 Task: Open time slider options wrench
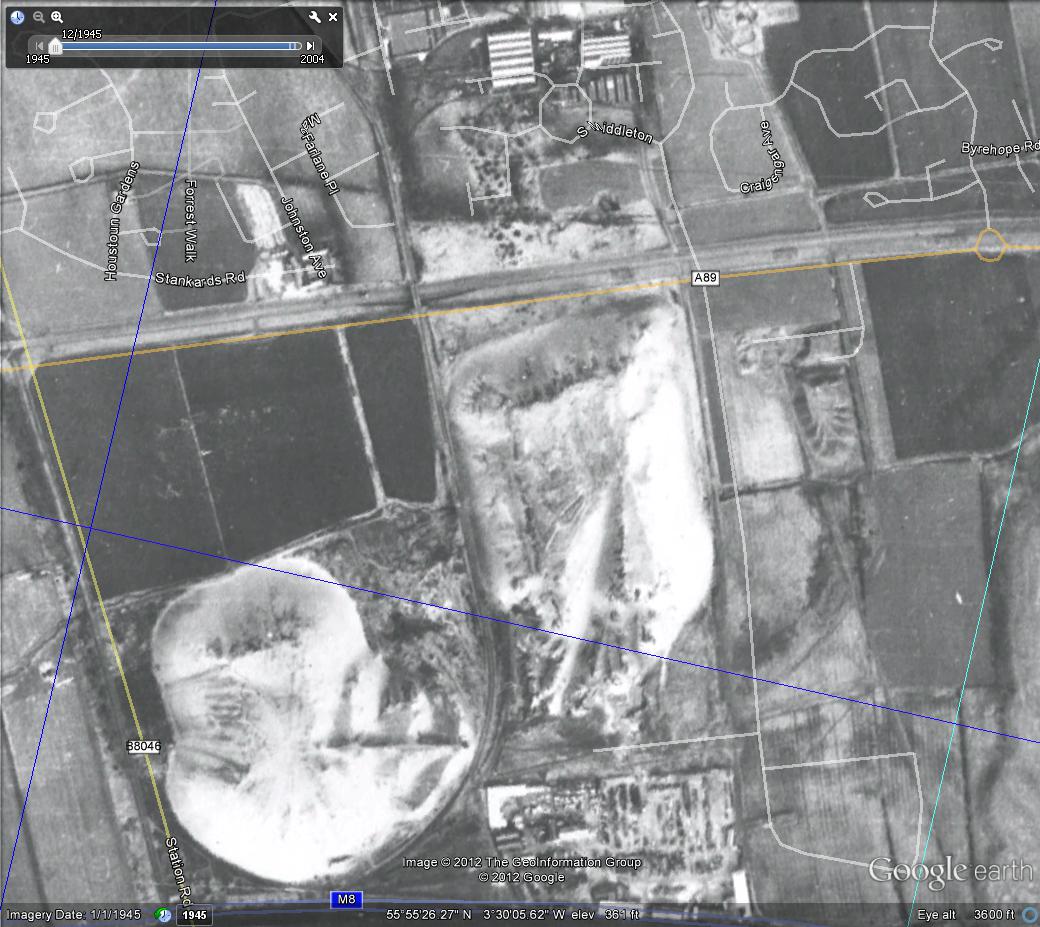coord(314,17)
